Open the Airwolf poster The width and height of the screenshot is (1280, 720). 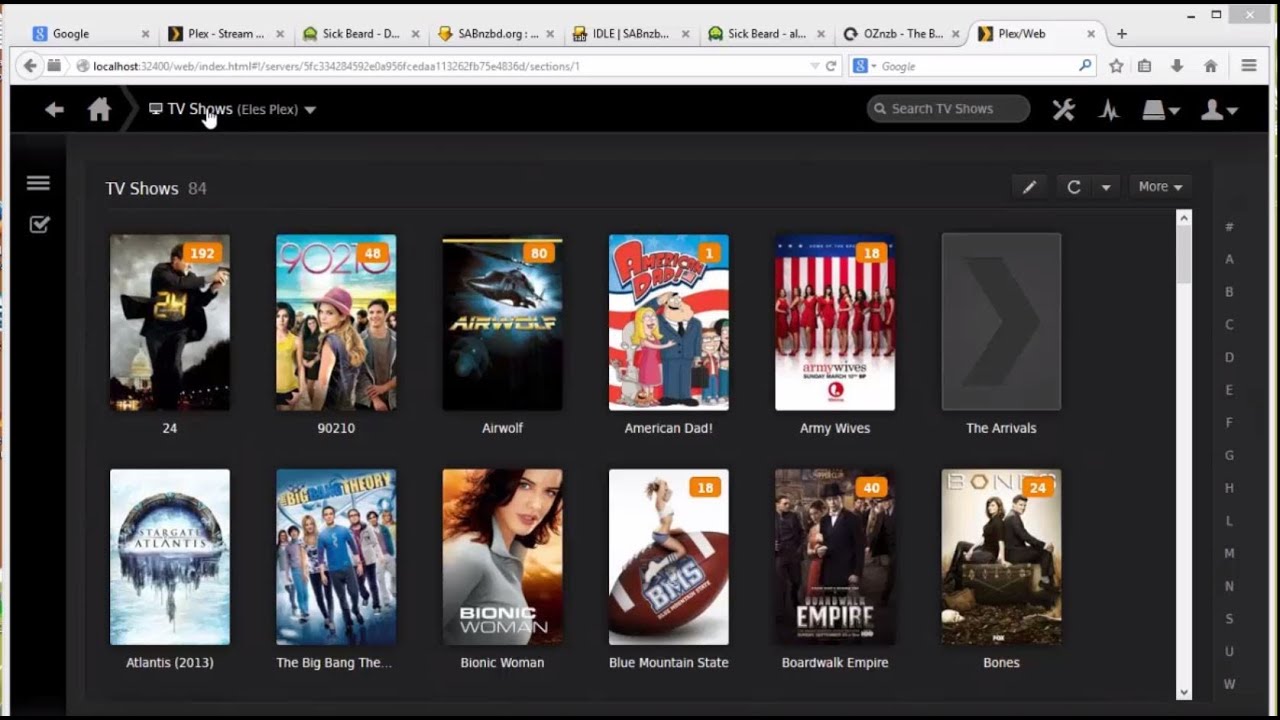click(502, 323)
